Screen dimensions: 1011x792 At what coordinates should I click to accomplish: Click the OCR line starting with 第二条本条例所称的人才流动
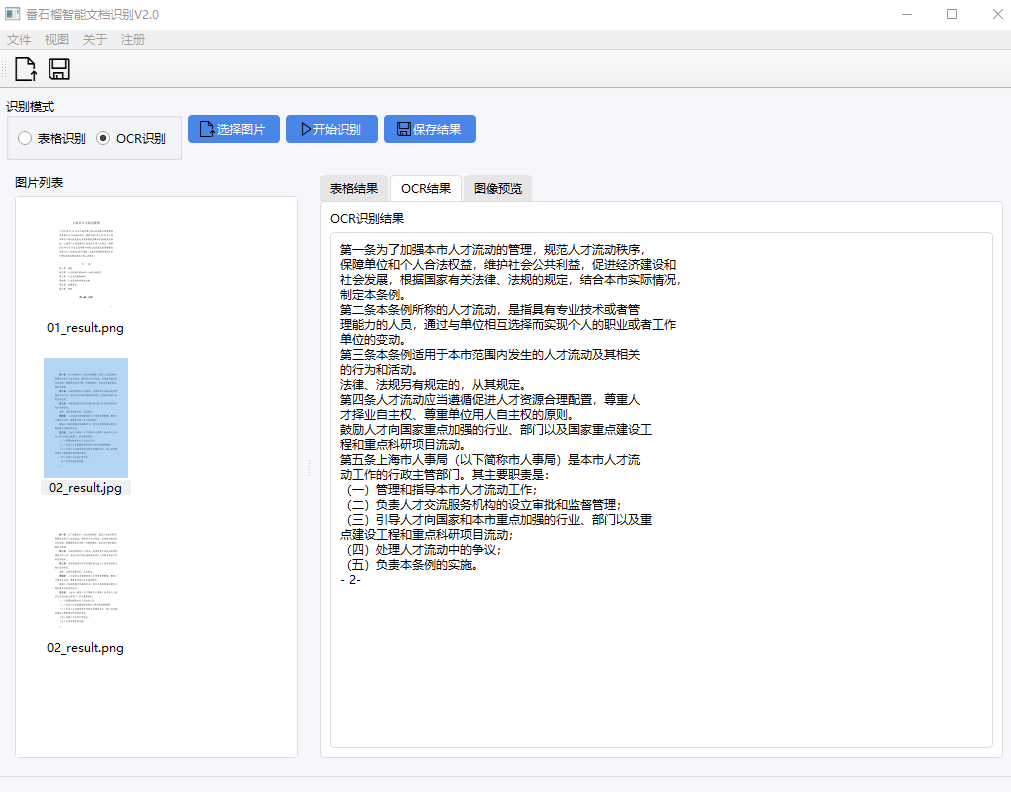click(x=490, y=310)
